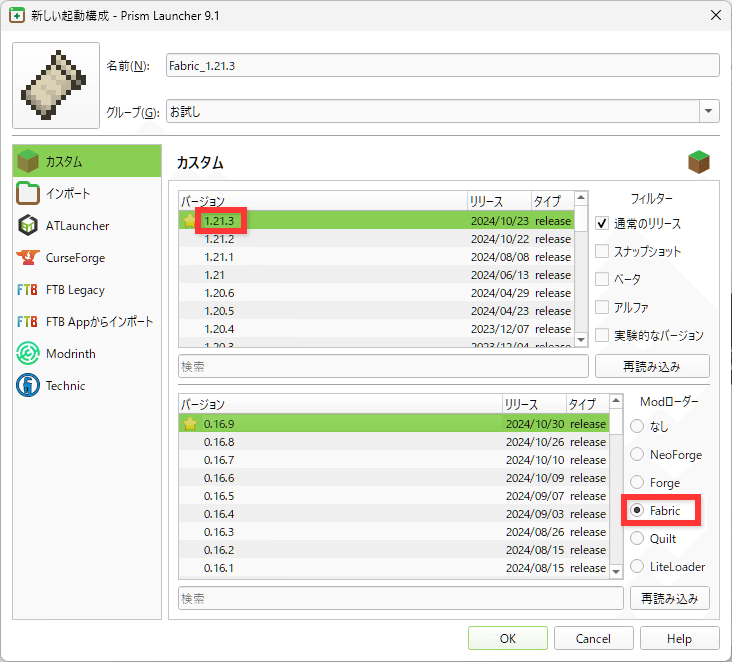This screenshot has height=662, width=732.
Task: Select the Forge mod loader
Action: click(x=637, y=482)
